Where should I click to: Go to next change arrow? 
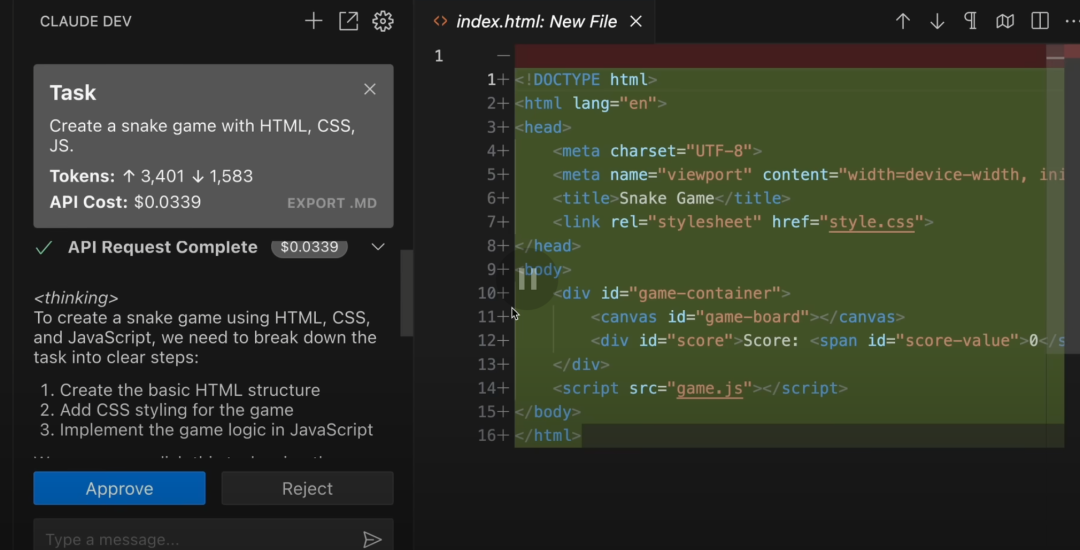(937, 21)
